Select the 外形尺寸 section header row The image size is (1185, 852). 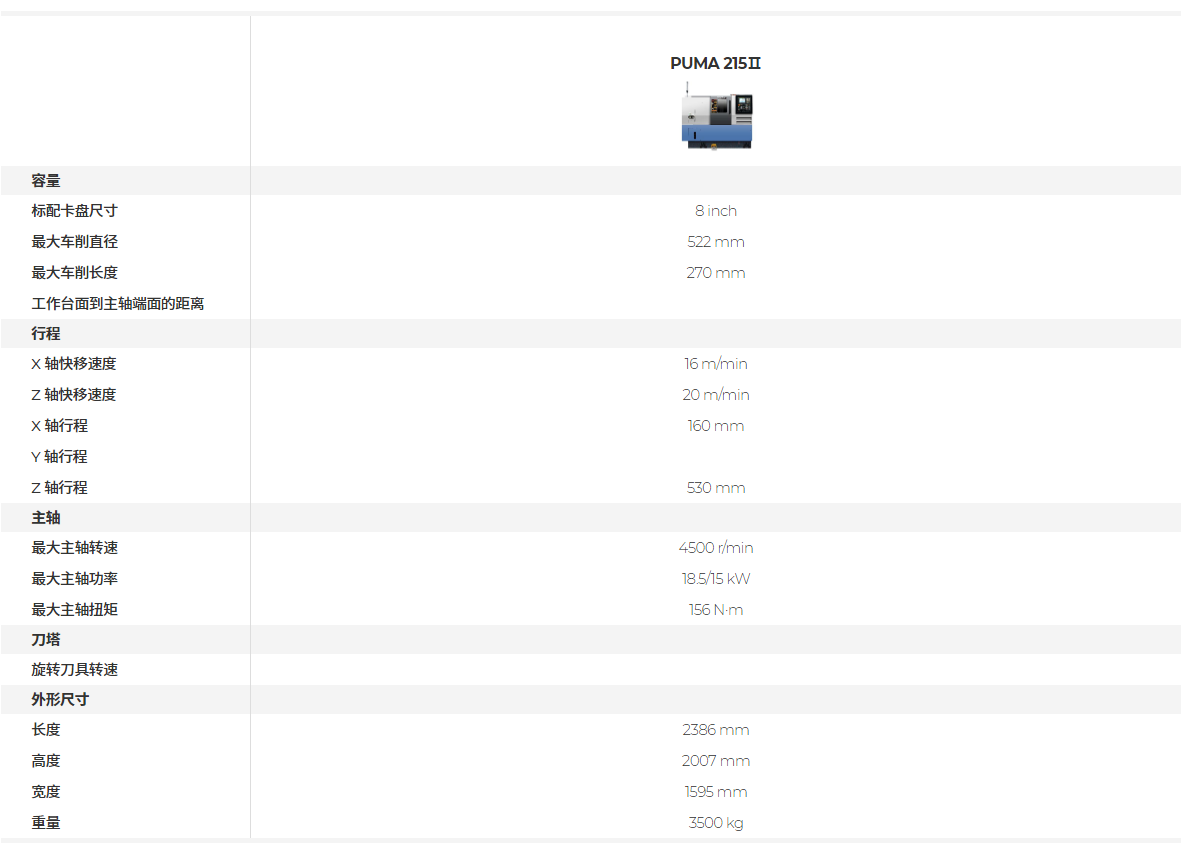pos(591,699)
